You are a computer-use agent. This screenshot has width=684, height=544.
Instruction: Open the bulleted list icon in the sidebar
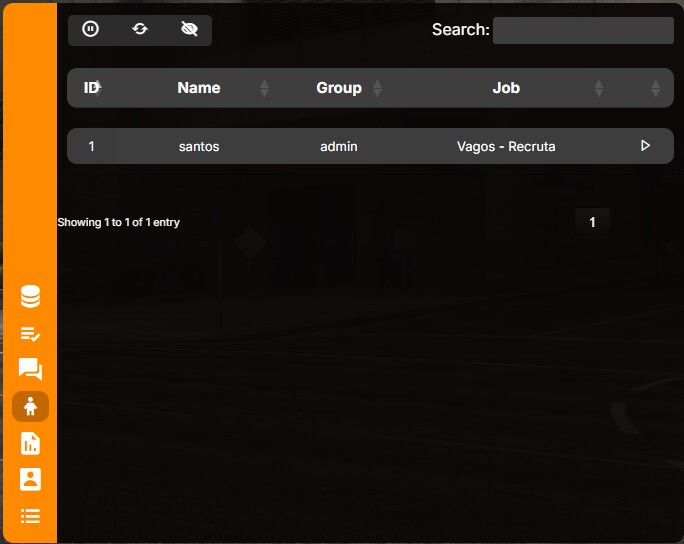[x=31, y=516]
